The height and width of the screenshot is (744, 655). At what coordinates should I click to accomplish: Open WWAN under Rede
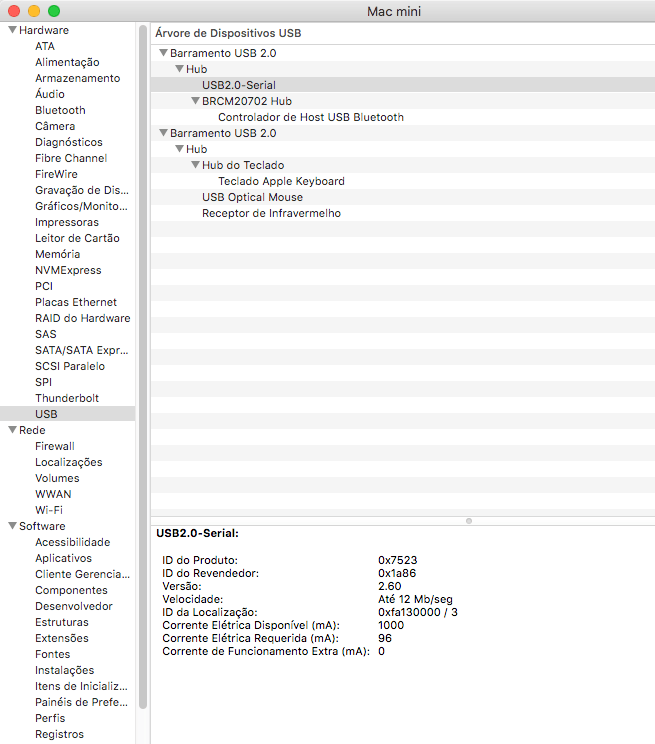click(x=53, y=494)
